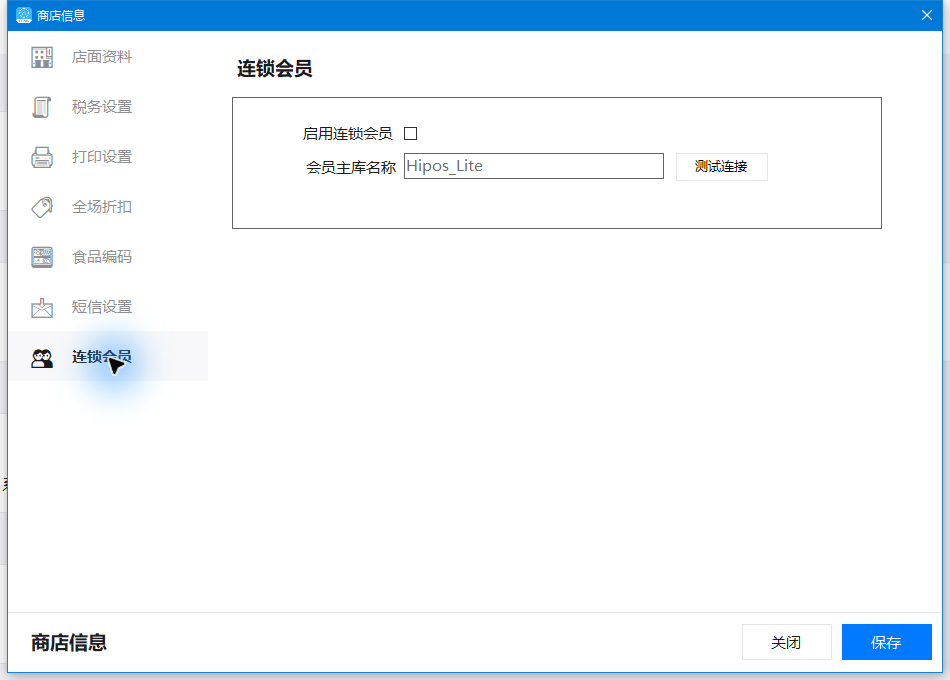Click the 短信设置 envelope icon
This screenshot has width=950, height=680.
tap(42, 307)
